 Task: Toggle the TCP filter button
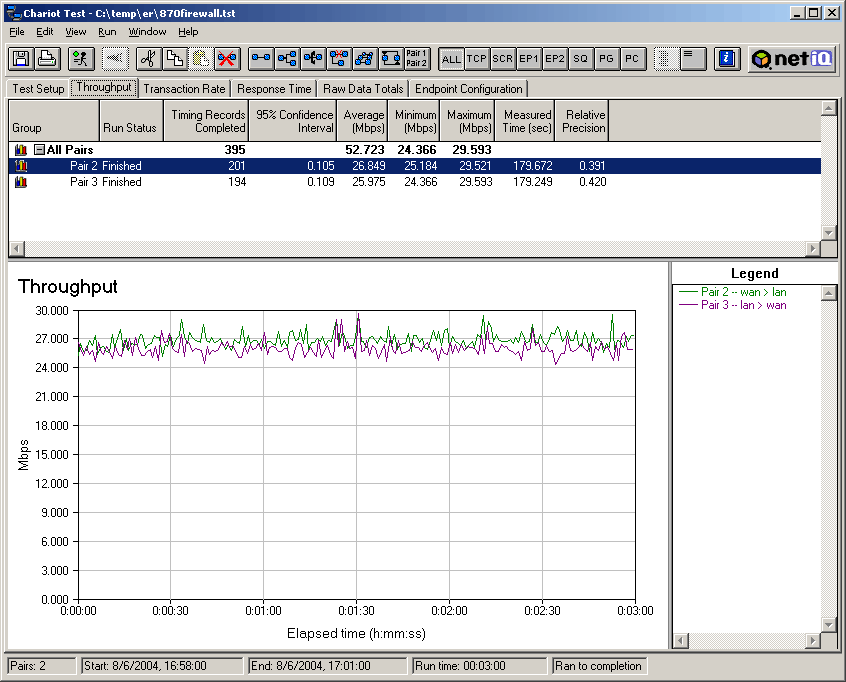(x=477, y=59)
